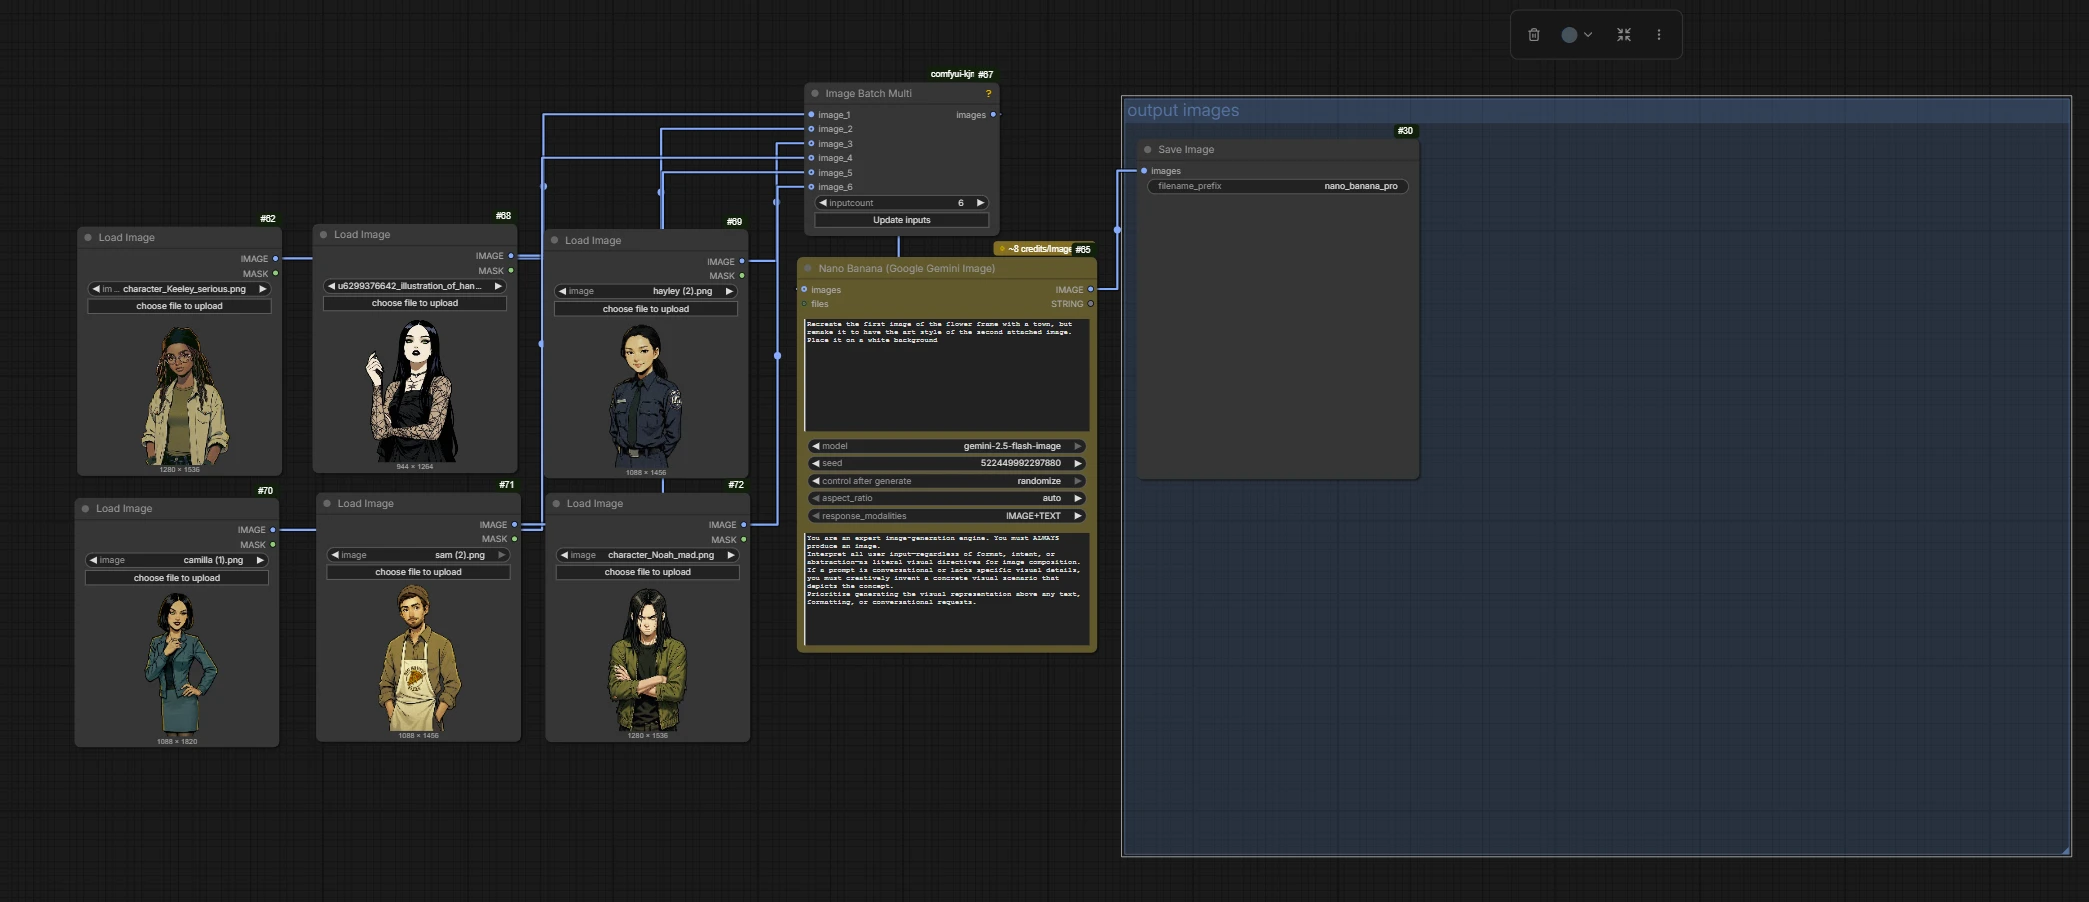Click left arrow beside character_Keeley_serious.png
The image size is (2089, 902).
point(95,289)
